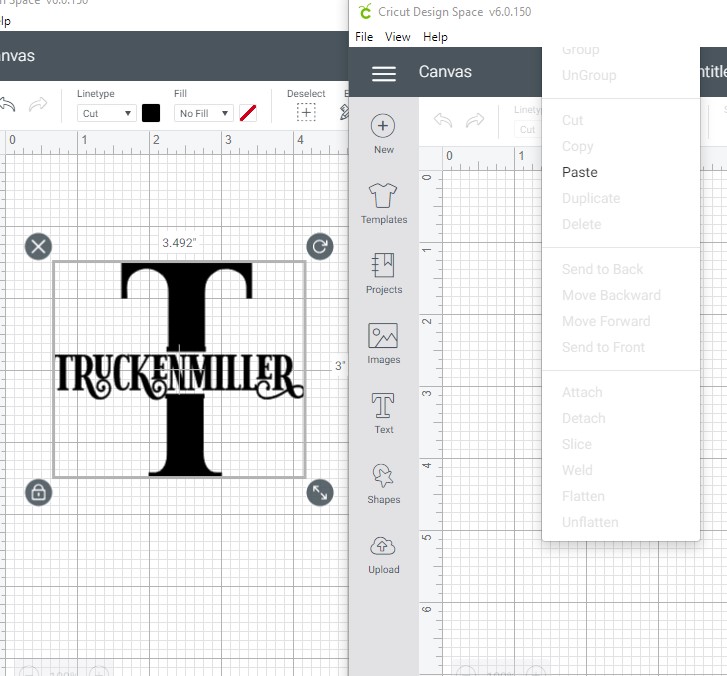This screenshot has height=676, width=727.
Task: Click Canvas title in right window
Action: (x=445, y=72)
